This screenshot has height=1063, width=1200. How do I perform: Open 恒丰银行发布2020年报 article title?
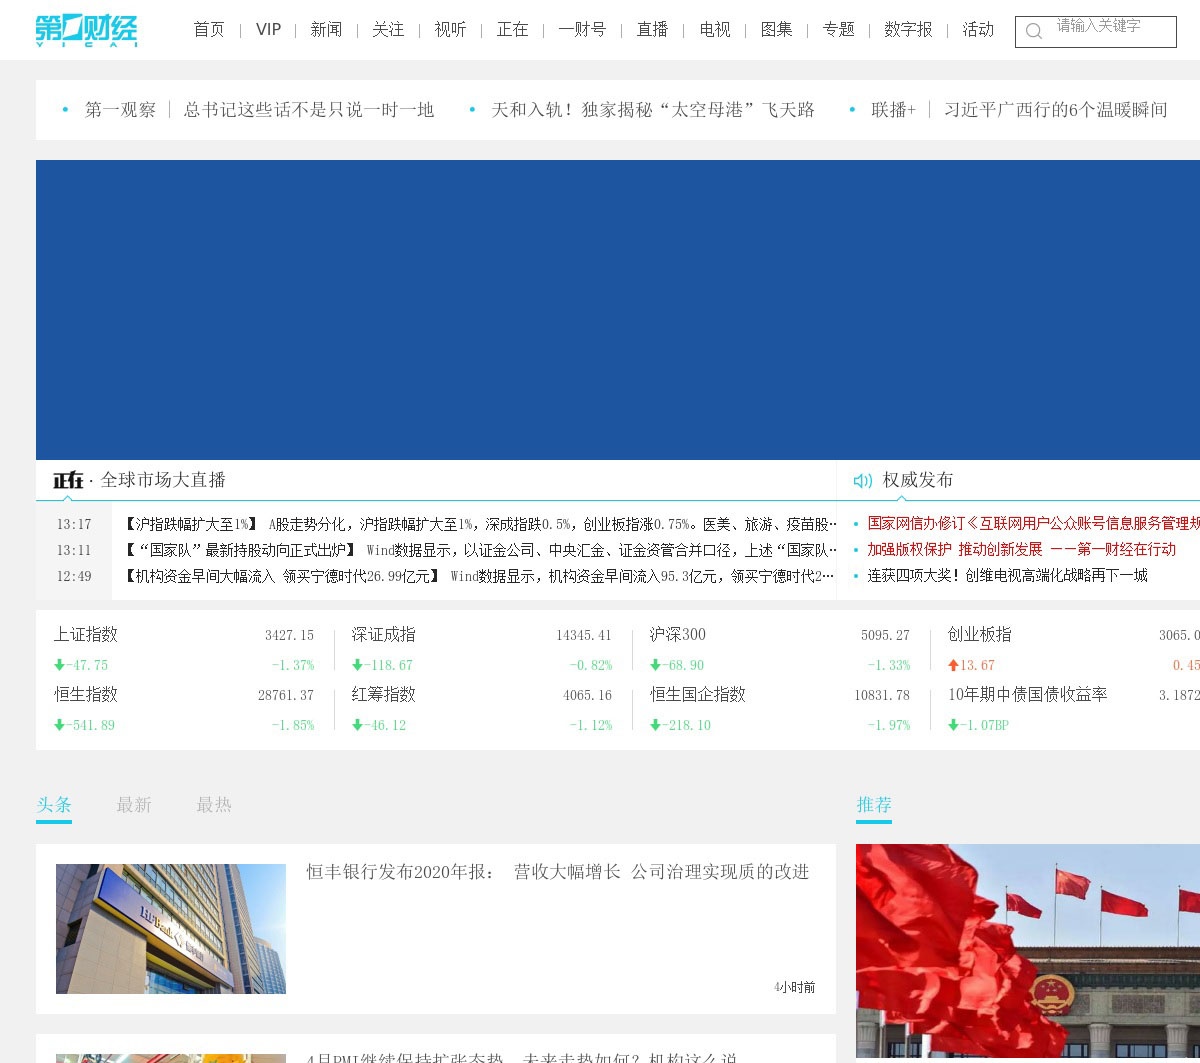(x=558, y=872)
